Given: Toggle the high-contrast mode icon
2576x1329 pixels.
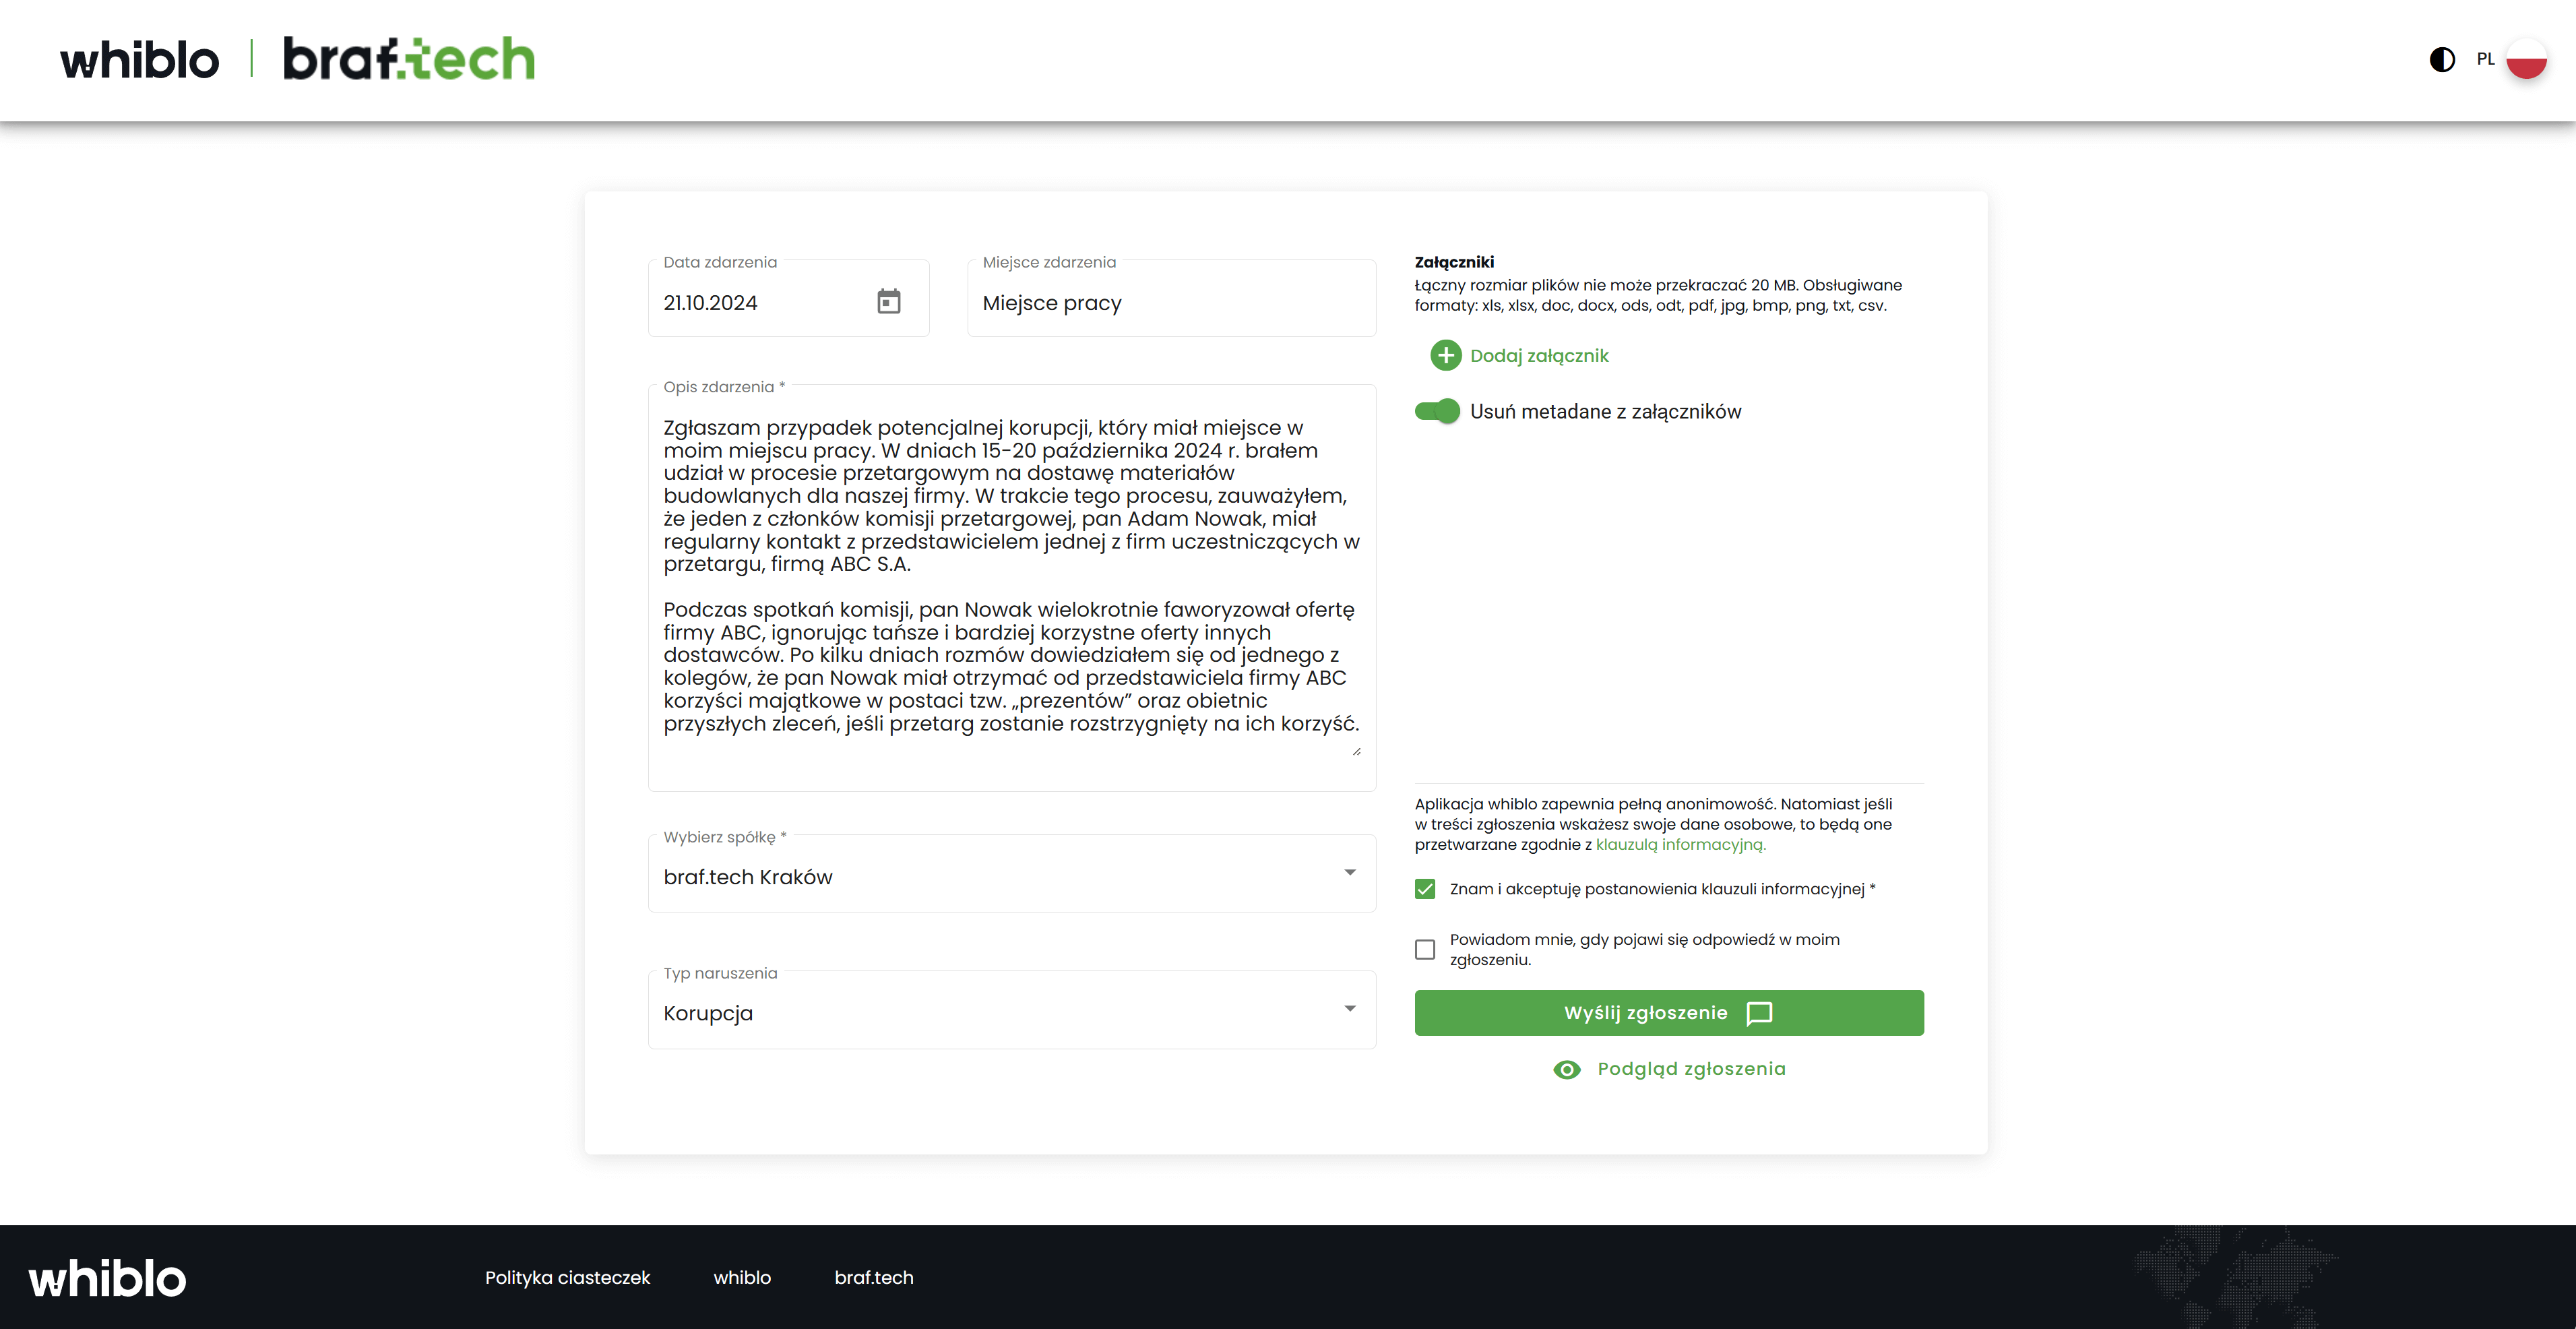Looking at the screenshot, I should [x=2442, y=60].
